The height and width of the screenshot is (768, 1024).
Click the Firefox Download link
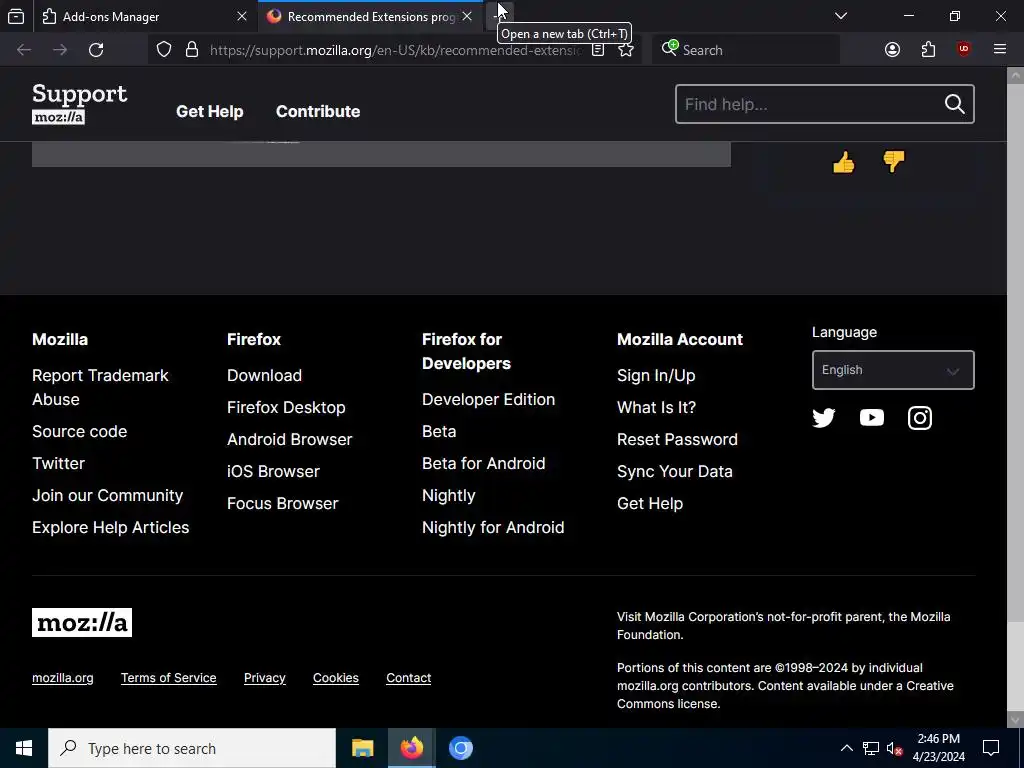point(264,376)
